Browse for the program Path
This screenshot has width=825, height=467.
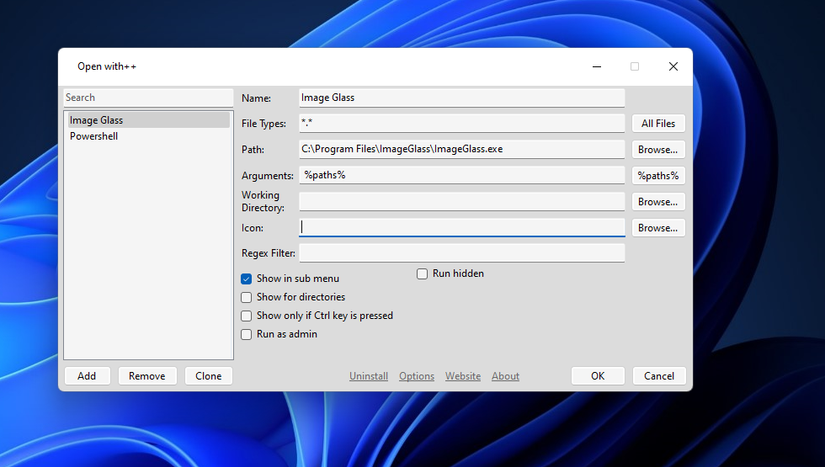pos(658,149)
